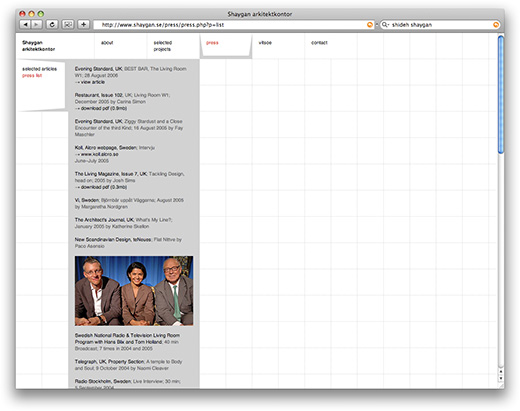Viewport: 520px width, 411px height.
Task: Reload the page with the refresh icon
Action: click(x=52, y=24)
